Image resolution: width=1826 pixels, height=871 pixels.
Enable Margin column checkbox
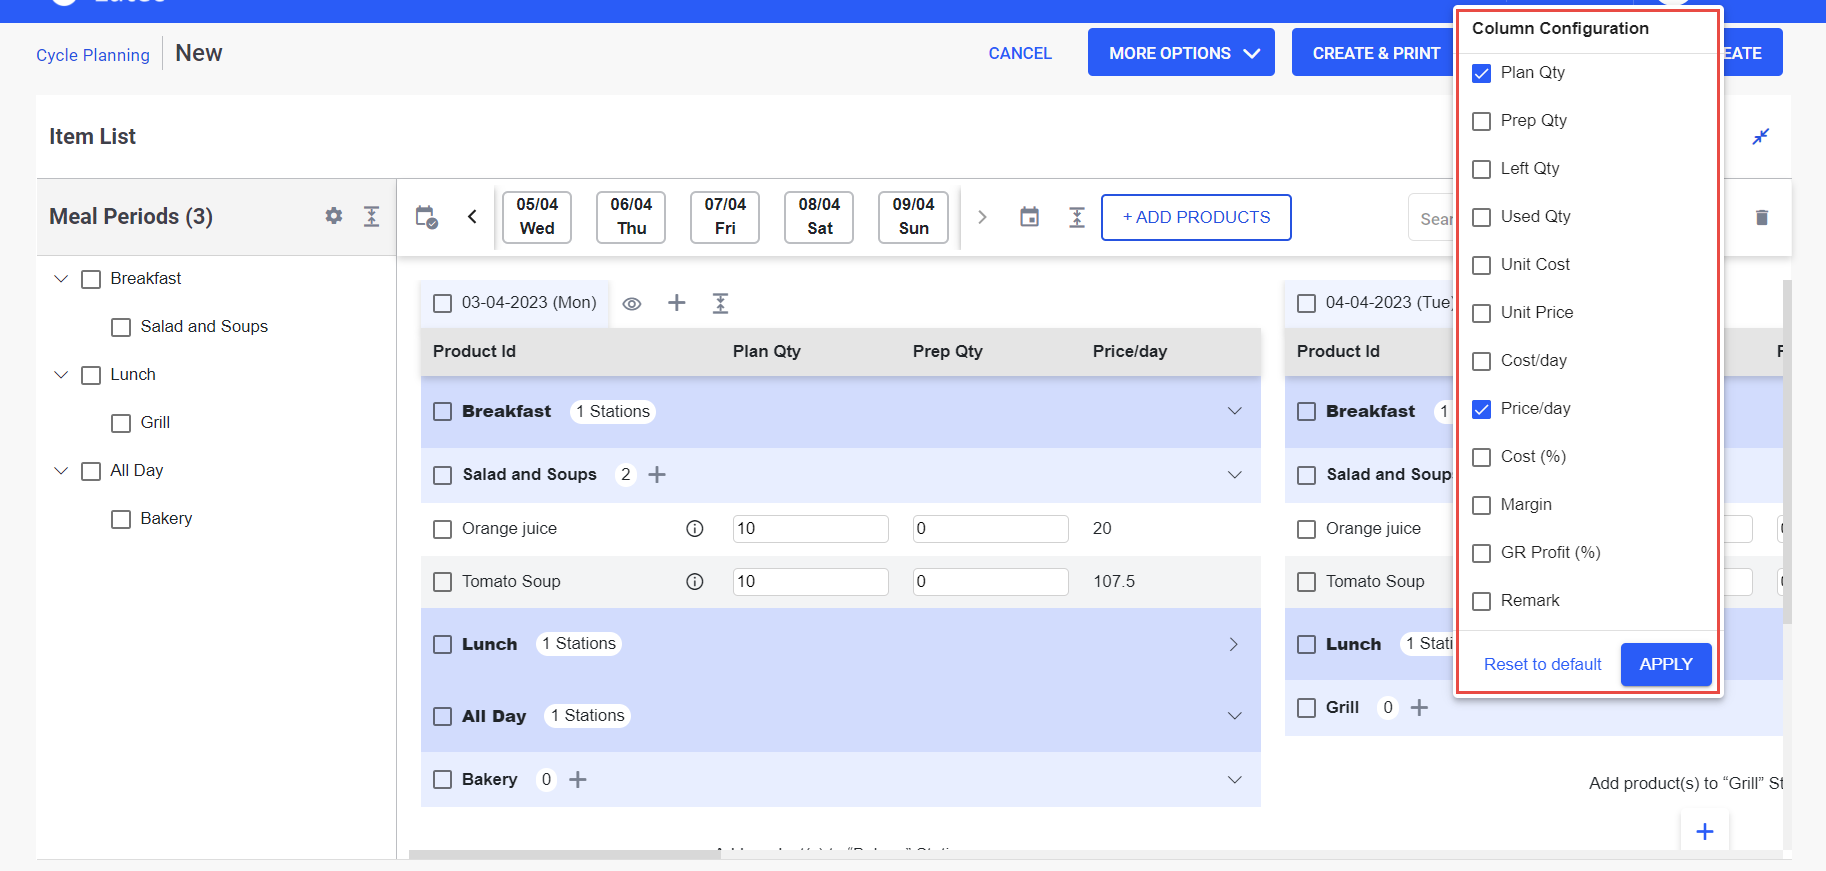pyautogui.click(x=1482, y=505)
